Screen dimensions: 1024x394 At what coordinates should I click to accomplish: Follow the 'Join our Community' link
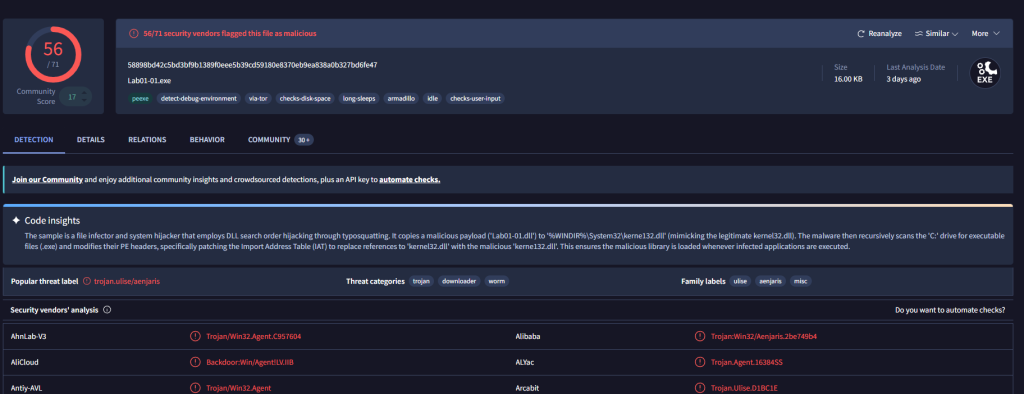pyautogui.click(x=47, y=180)
